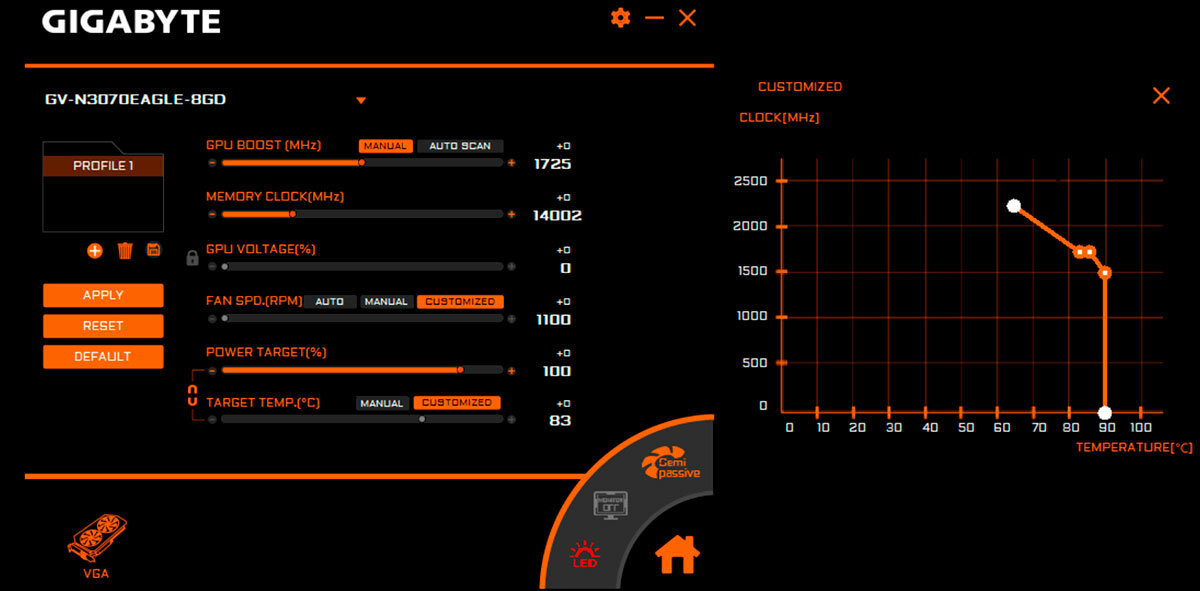Select the white curve point at 0 MHz
The image size is (1200, 591).
click(x=1105, y=412)
